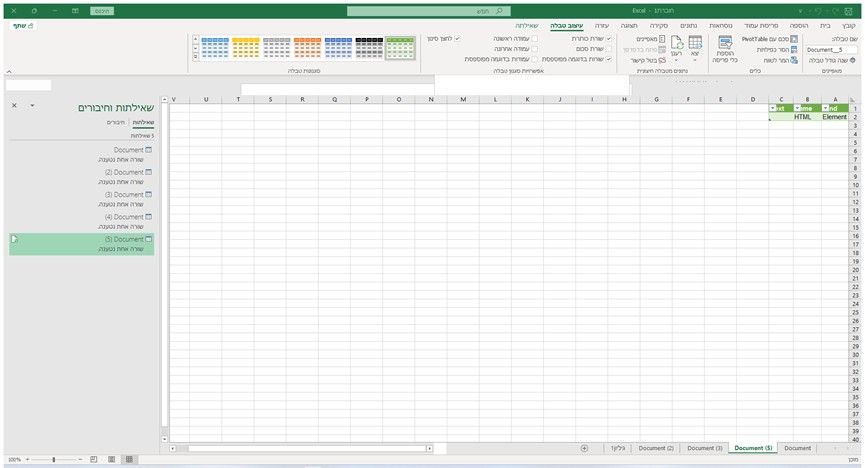Toggle Last Column (עמודה אחרונה) checkbox

pos(534,49)
